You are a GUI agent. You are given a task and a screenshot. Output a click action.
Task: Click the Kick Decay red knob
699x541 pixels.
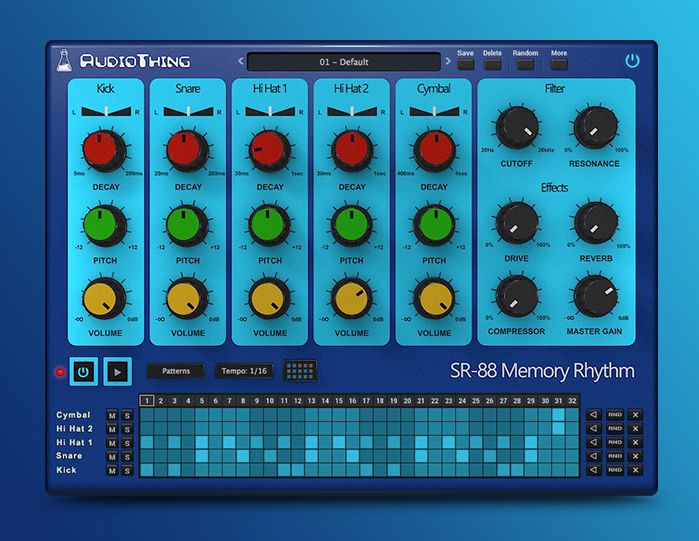(x=105, y=149)
